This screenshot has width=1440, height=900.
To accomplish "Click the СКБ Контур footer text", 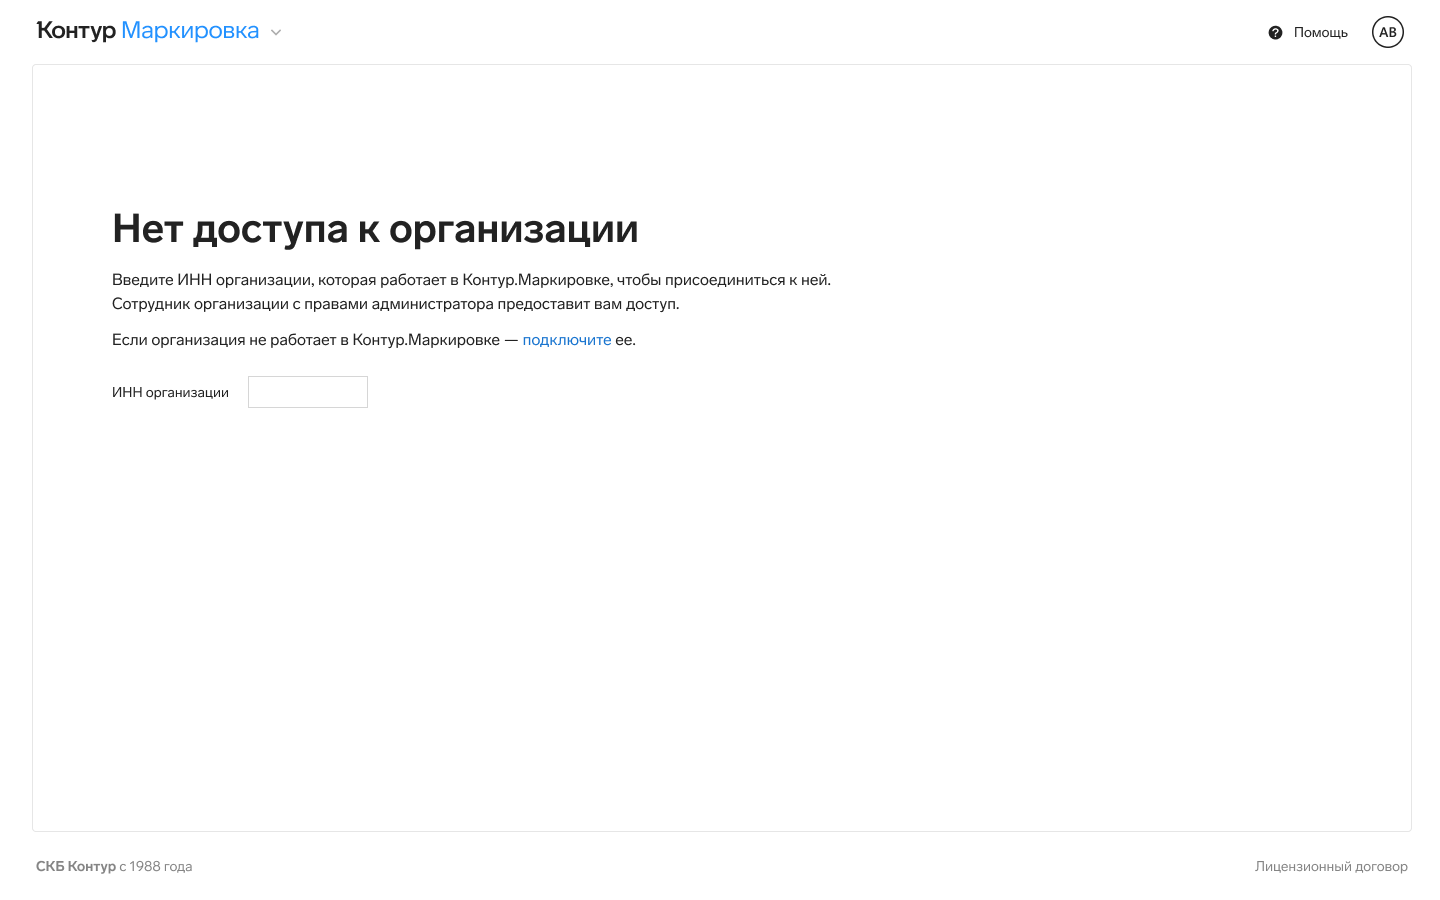I will coord(76,867).
